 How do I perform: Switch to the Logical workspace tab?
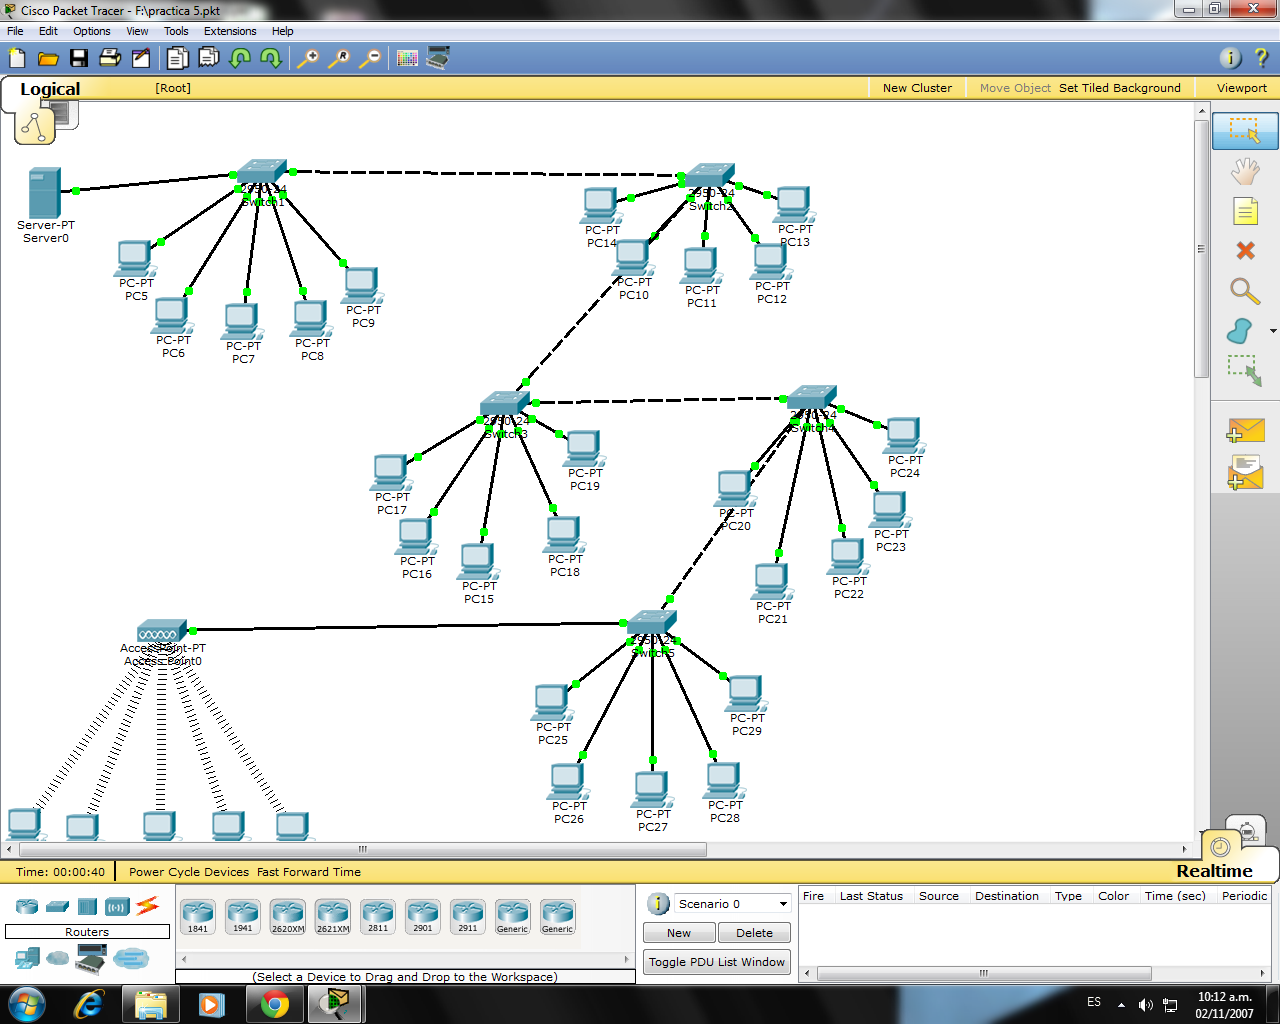pyautogui.click(x=50, y=89)
